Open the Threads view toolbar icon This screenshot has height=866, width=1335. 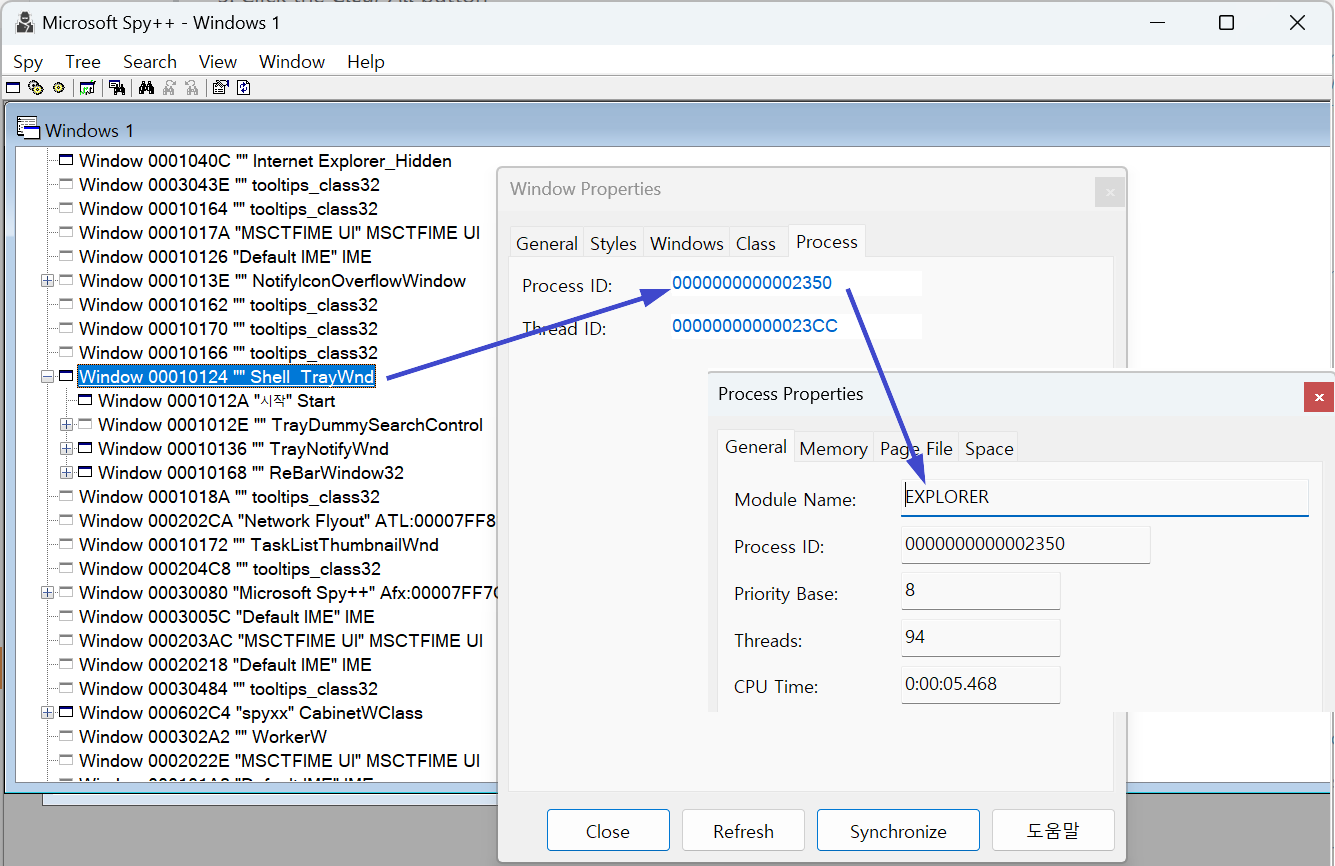[58, 88]
